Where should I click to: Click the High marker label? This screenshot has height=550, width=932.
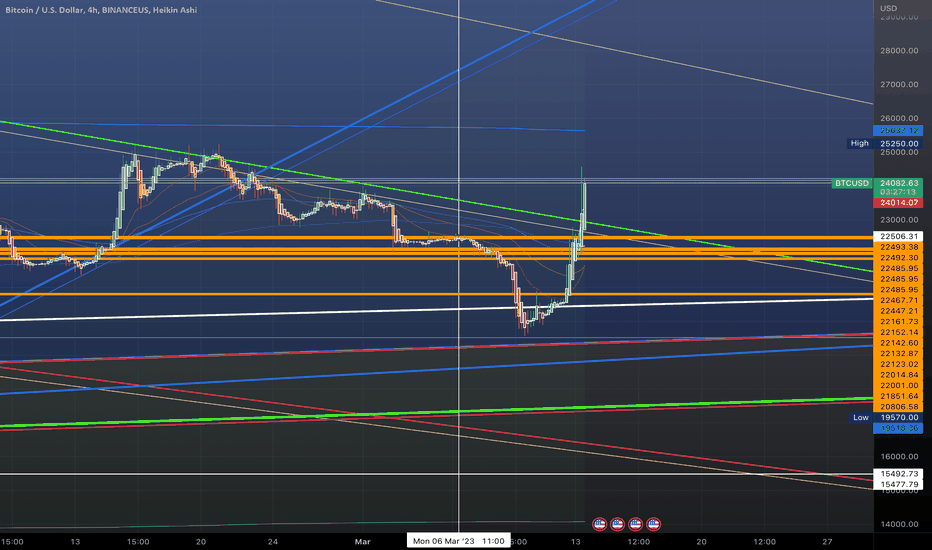[x=859, y=143]
